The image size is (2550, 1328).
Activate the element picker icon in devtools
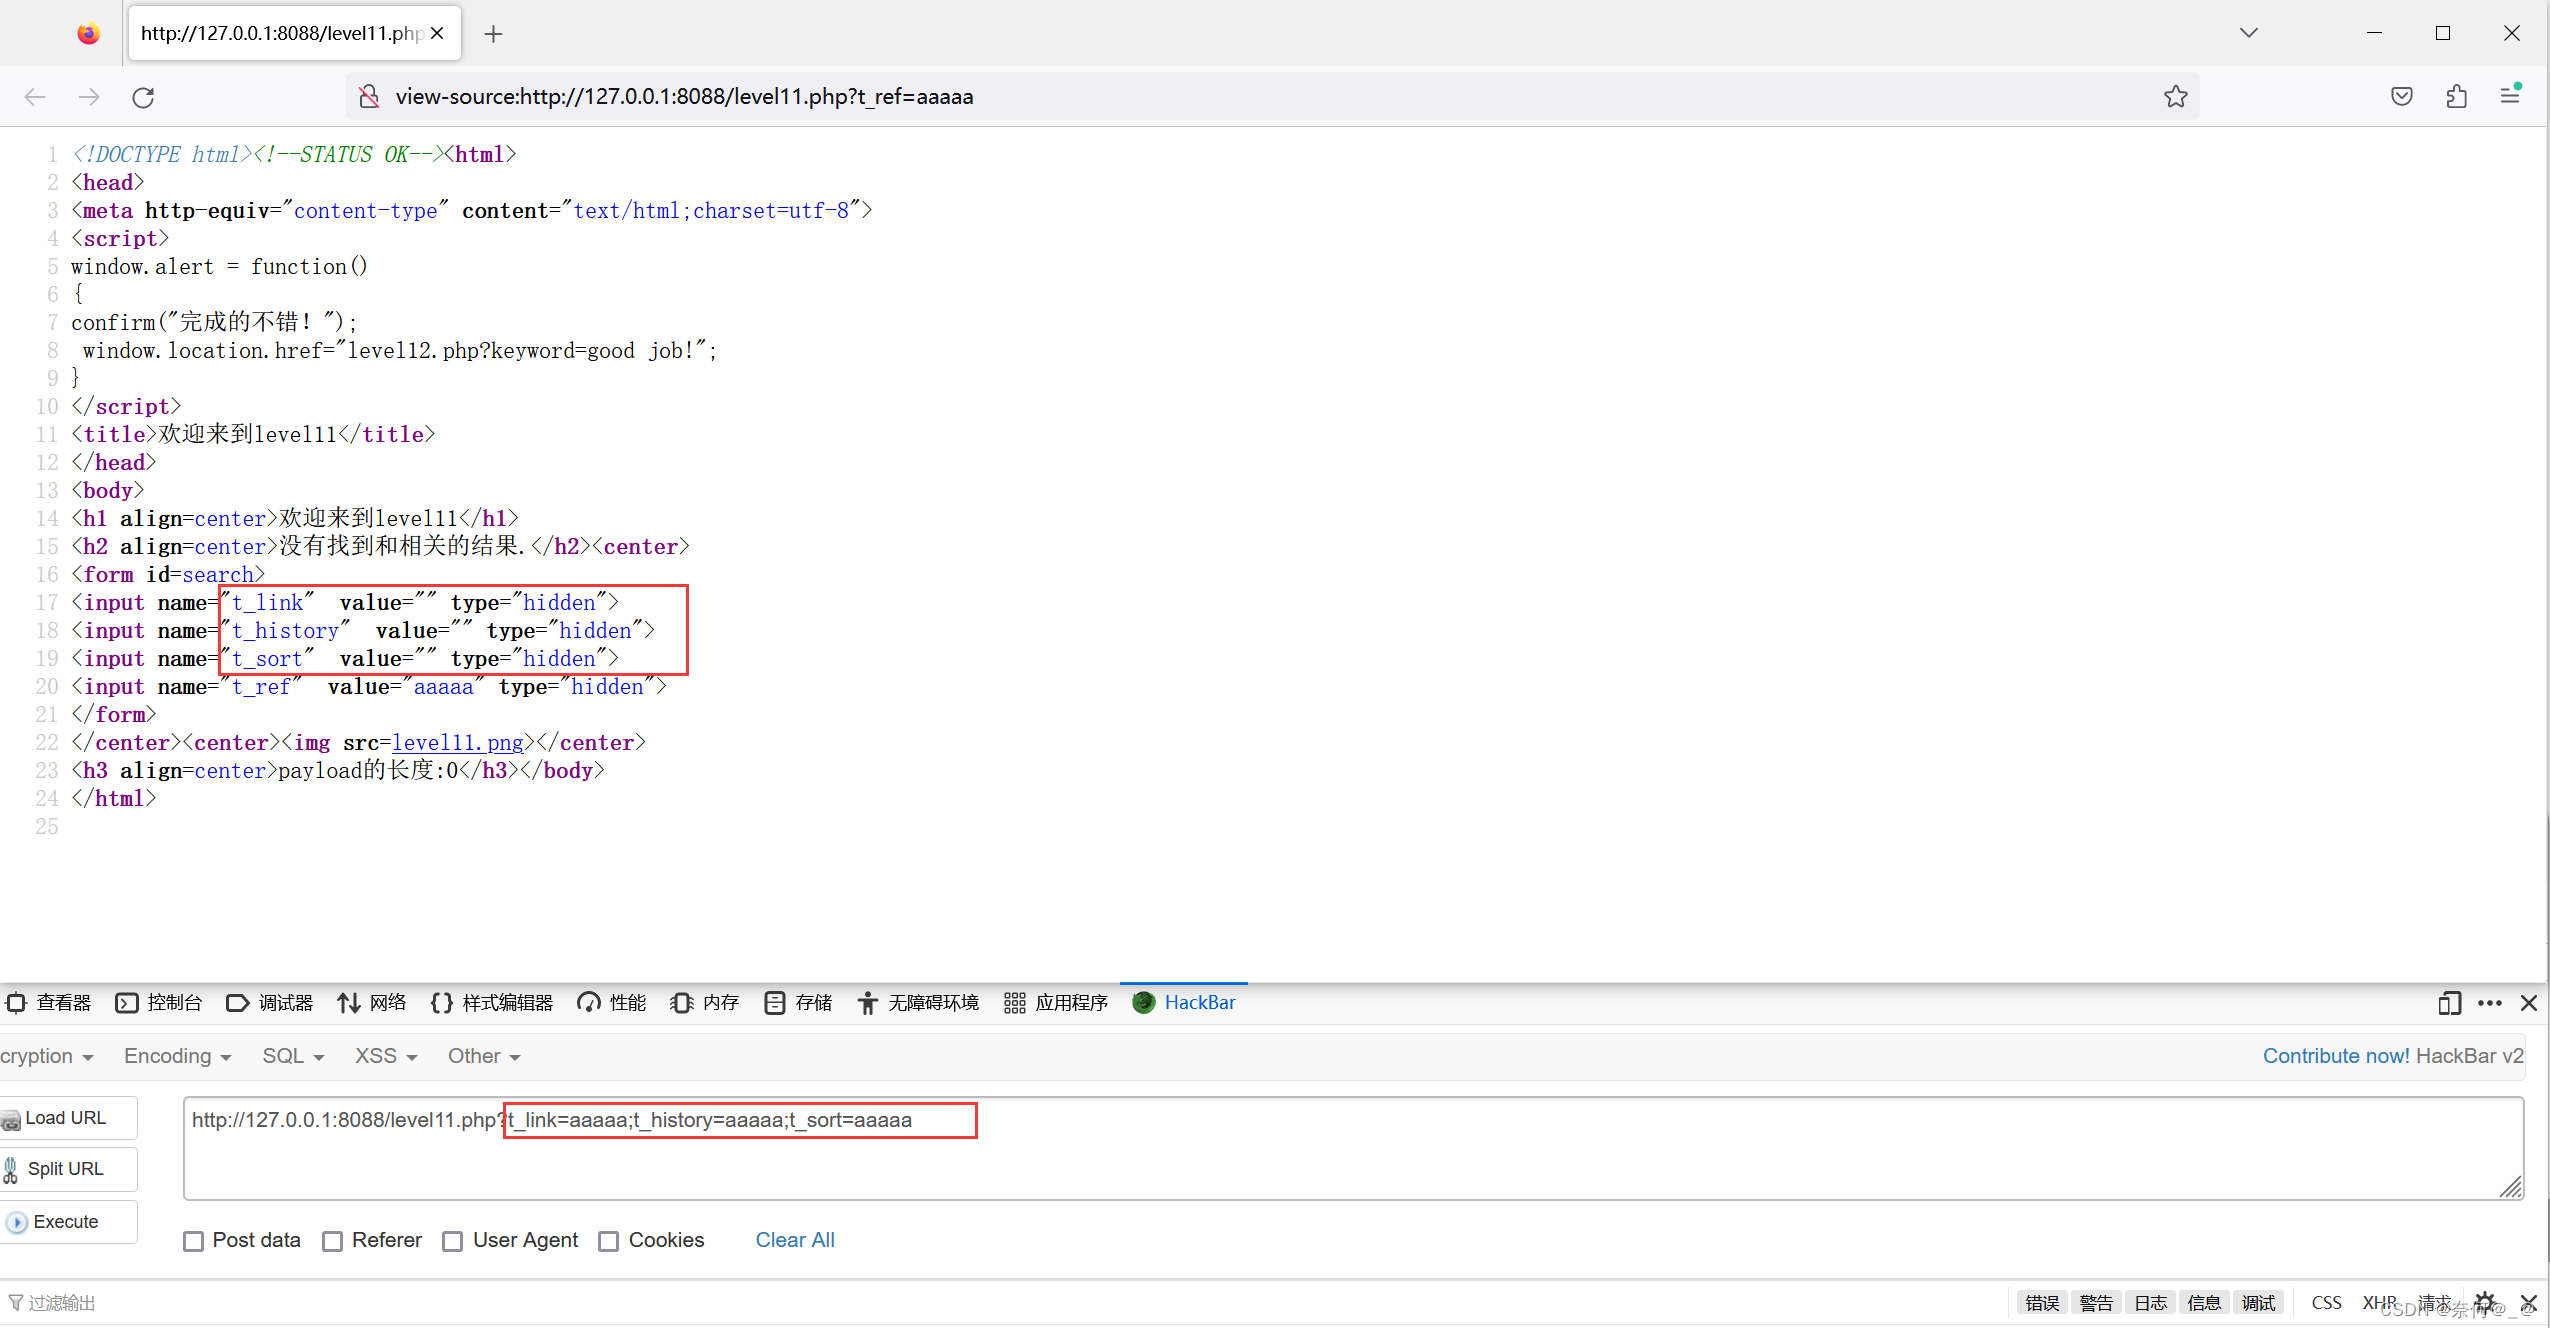coord(16,1003)
